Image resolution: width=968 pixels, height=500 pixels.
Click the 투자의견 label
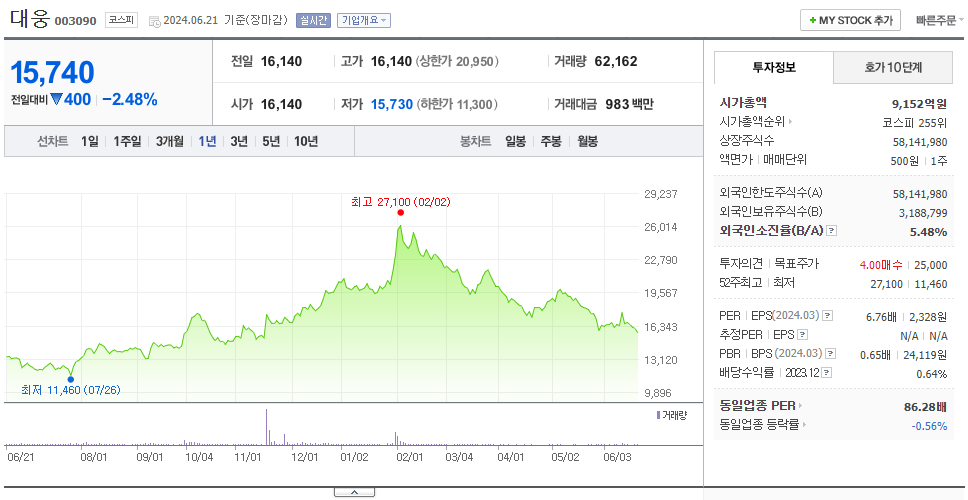741,264
